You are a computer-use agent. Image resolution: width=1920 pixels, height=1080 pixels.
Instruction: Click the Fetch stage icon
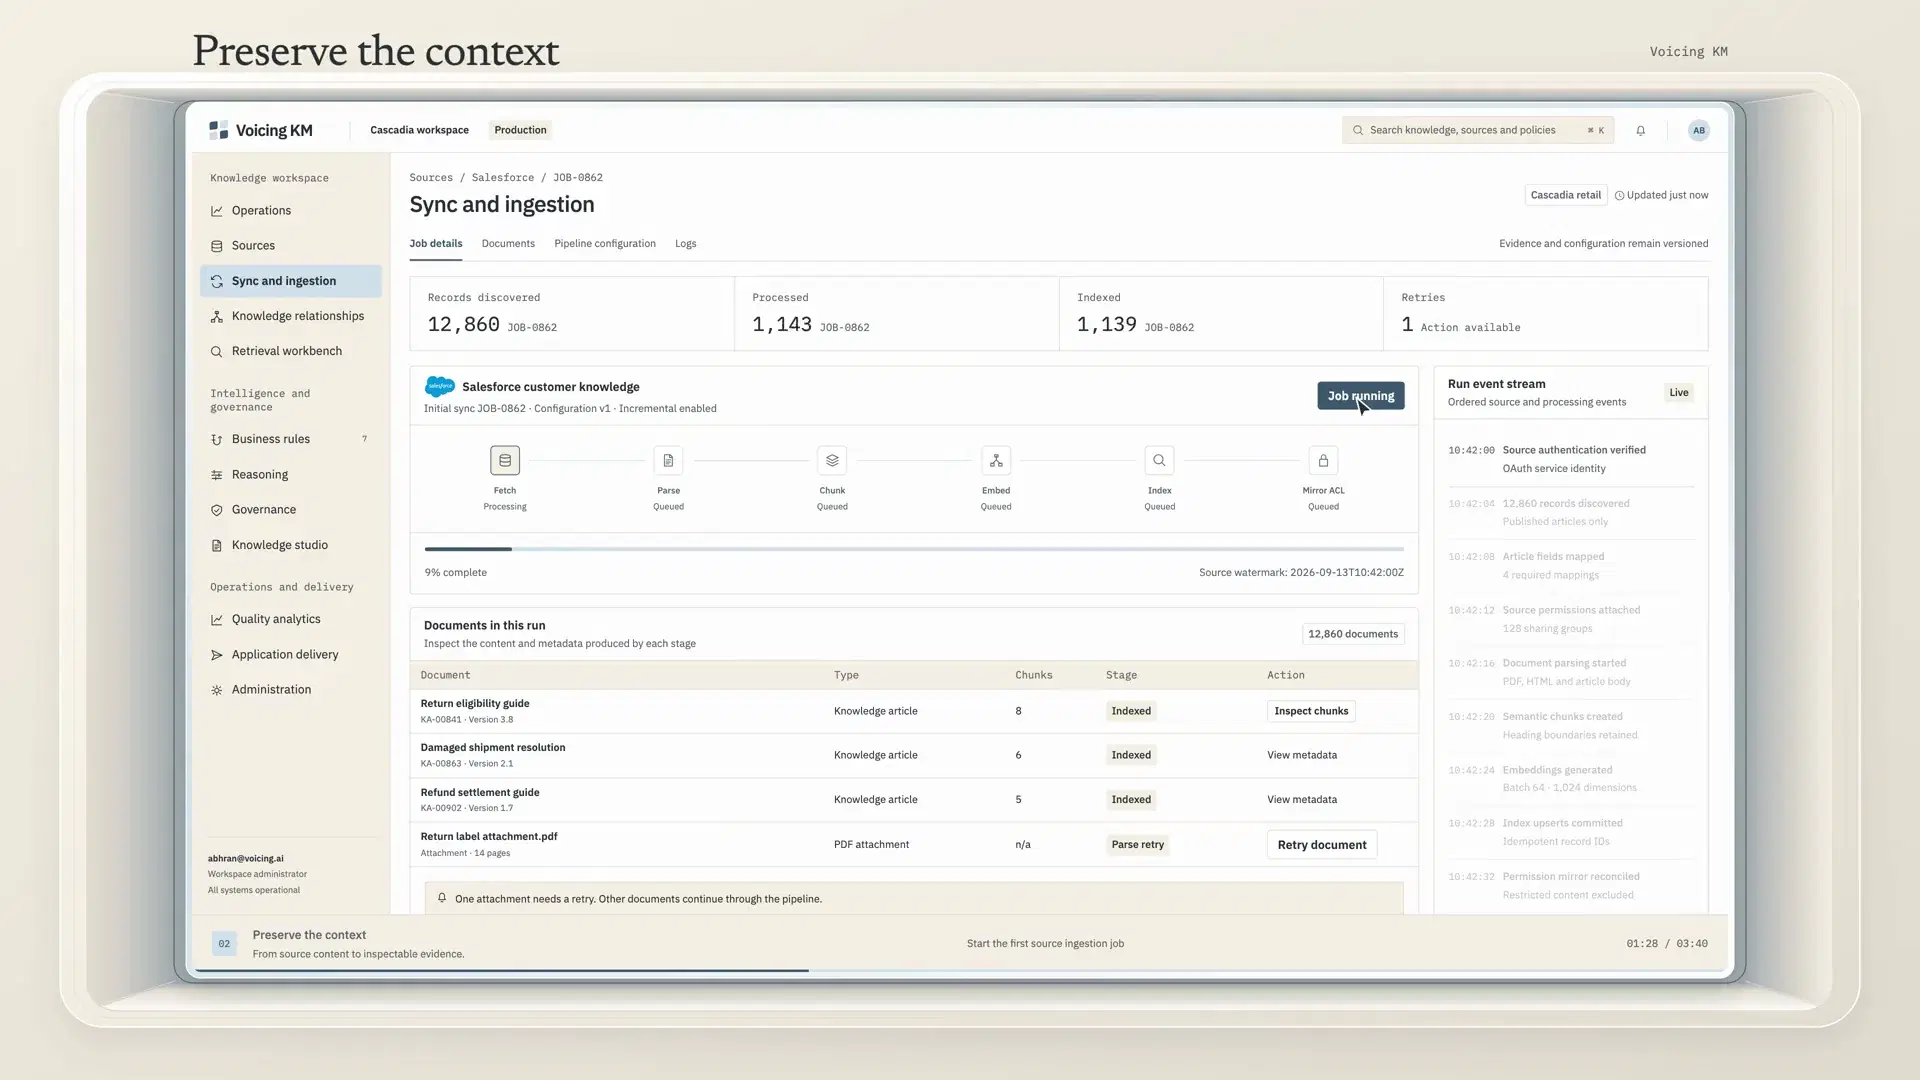[505, 460]
